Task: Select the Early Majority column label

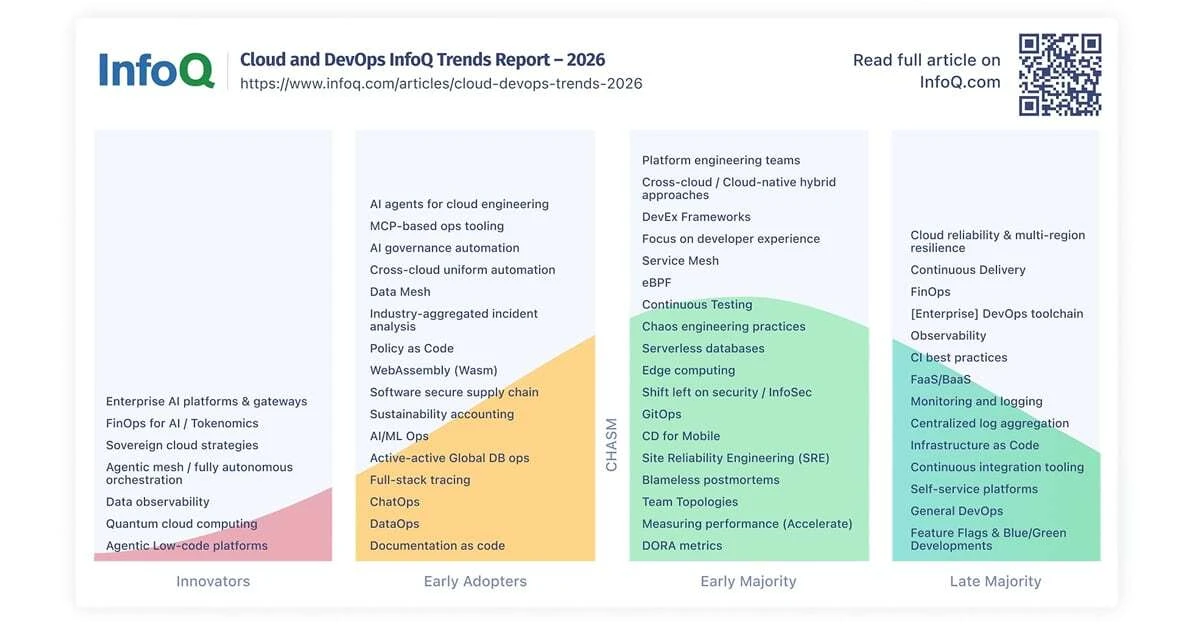Action: [748, 581]
